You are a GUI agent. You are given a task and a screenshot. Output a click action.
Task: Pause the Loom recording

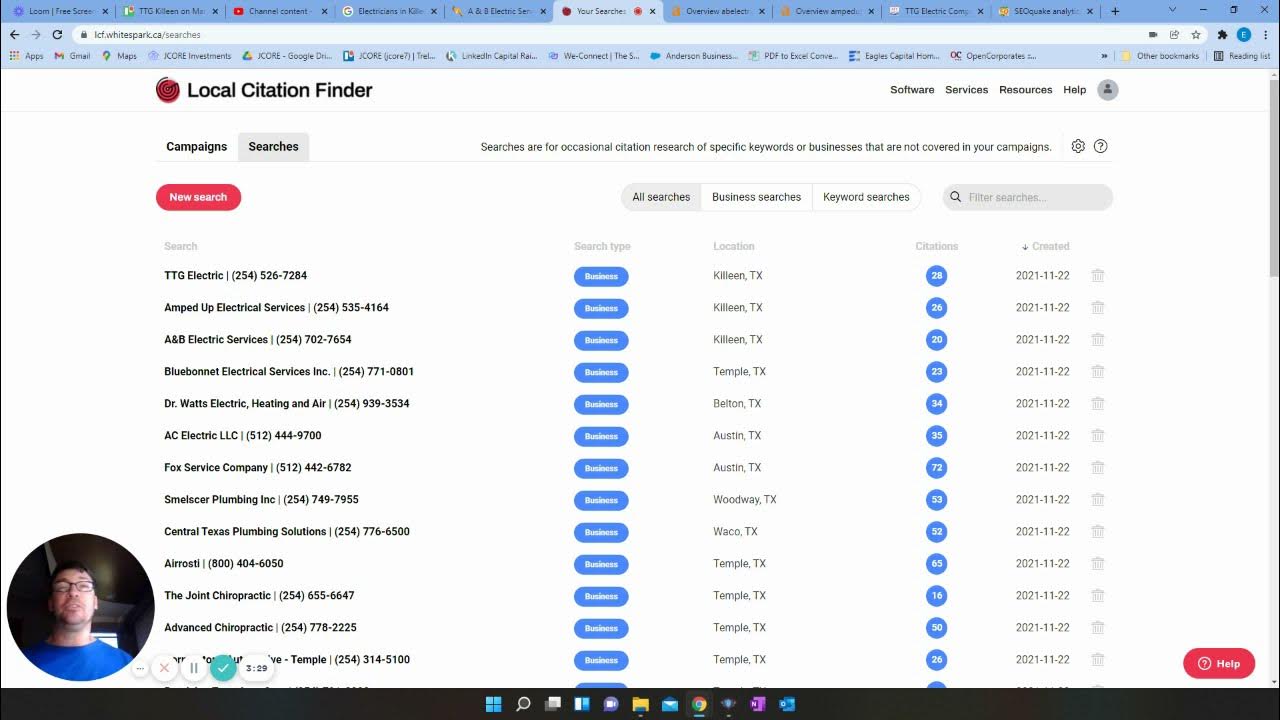click(193, 668)
